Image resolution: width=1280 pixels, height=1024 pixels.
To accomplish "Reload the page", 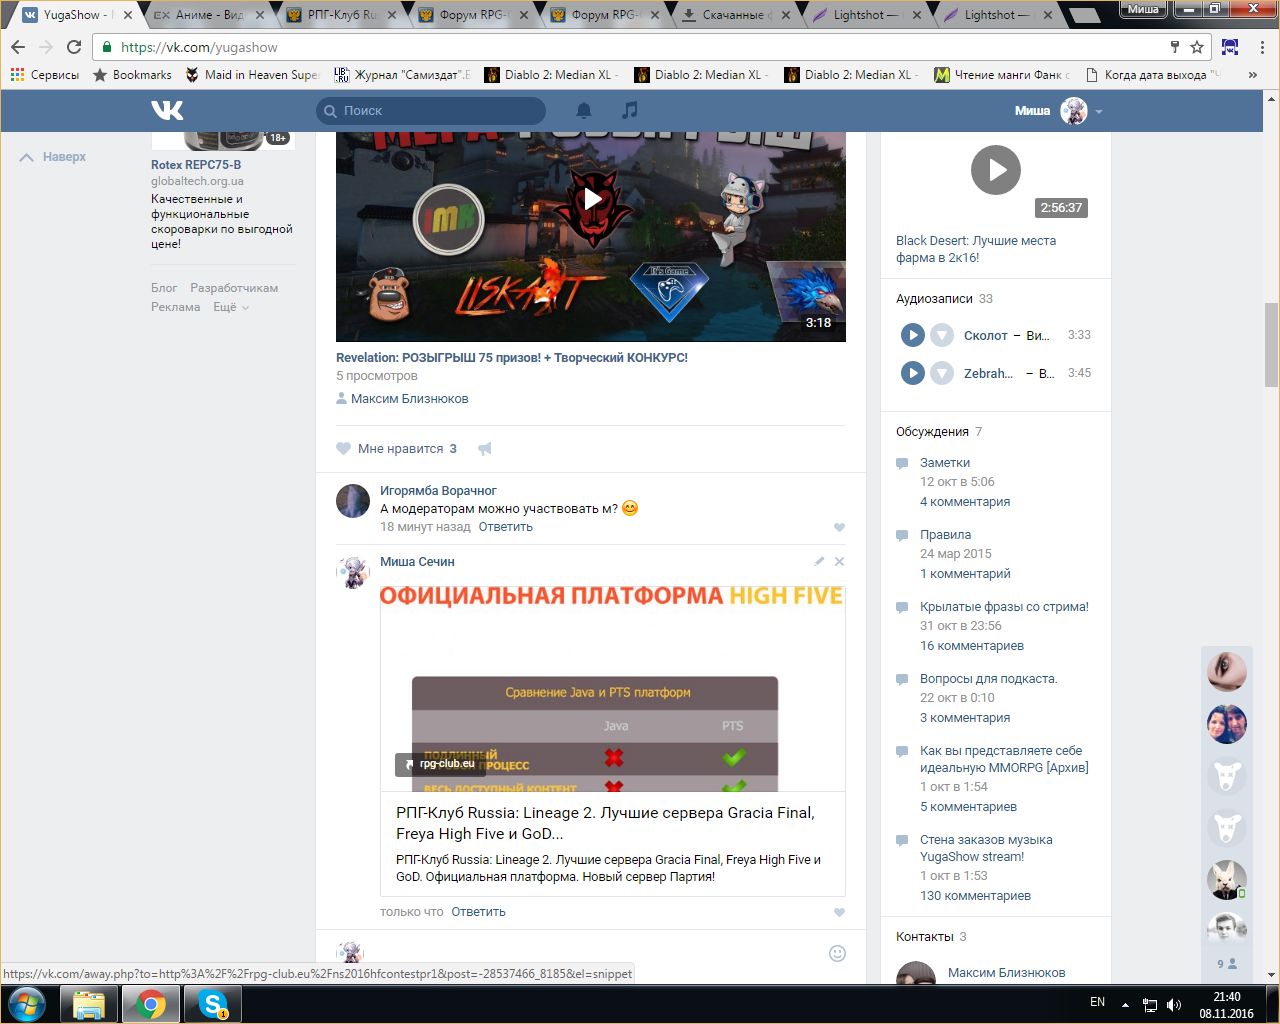I will (x=74, y=47).
